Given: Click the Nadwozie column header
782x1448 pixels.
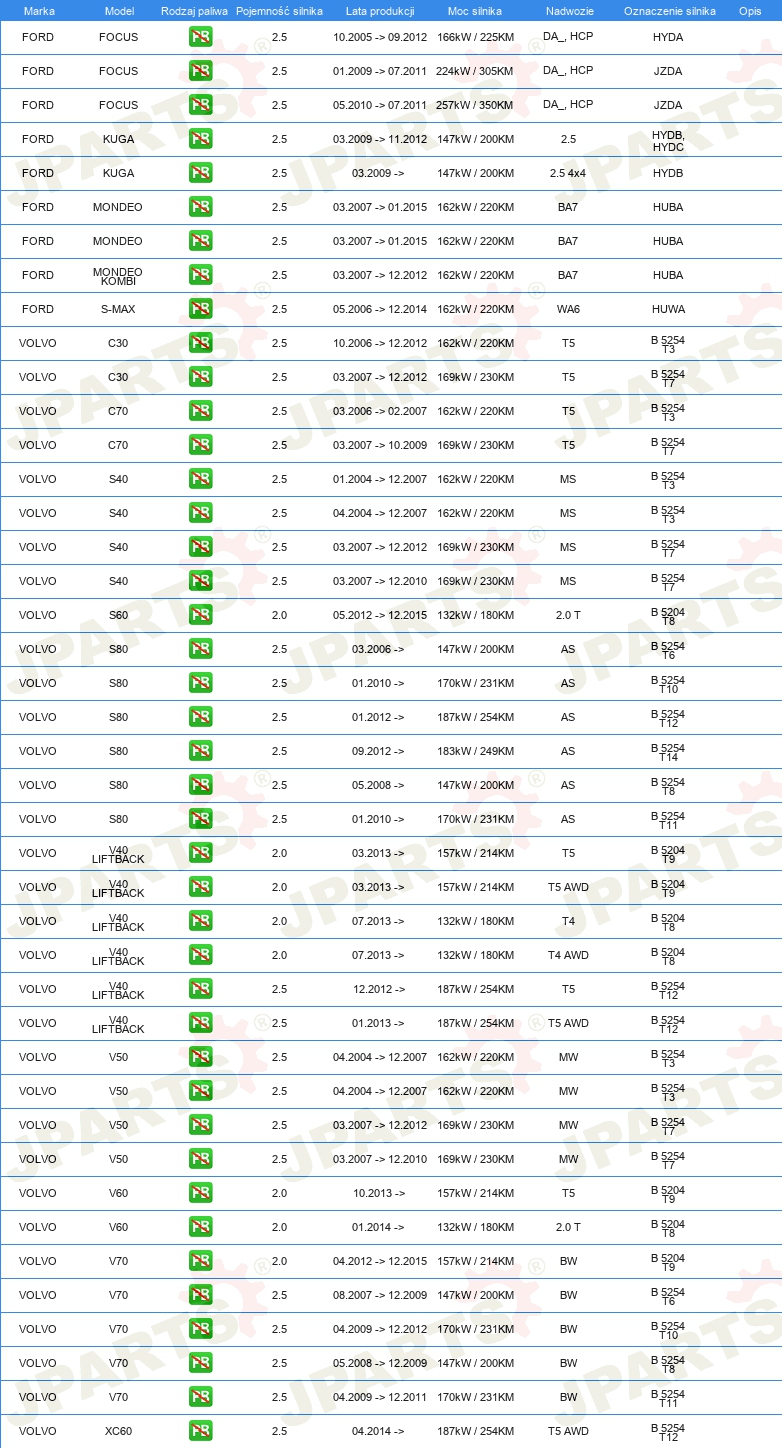Looking at the screenshot, I should (568, 11).
